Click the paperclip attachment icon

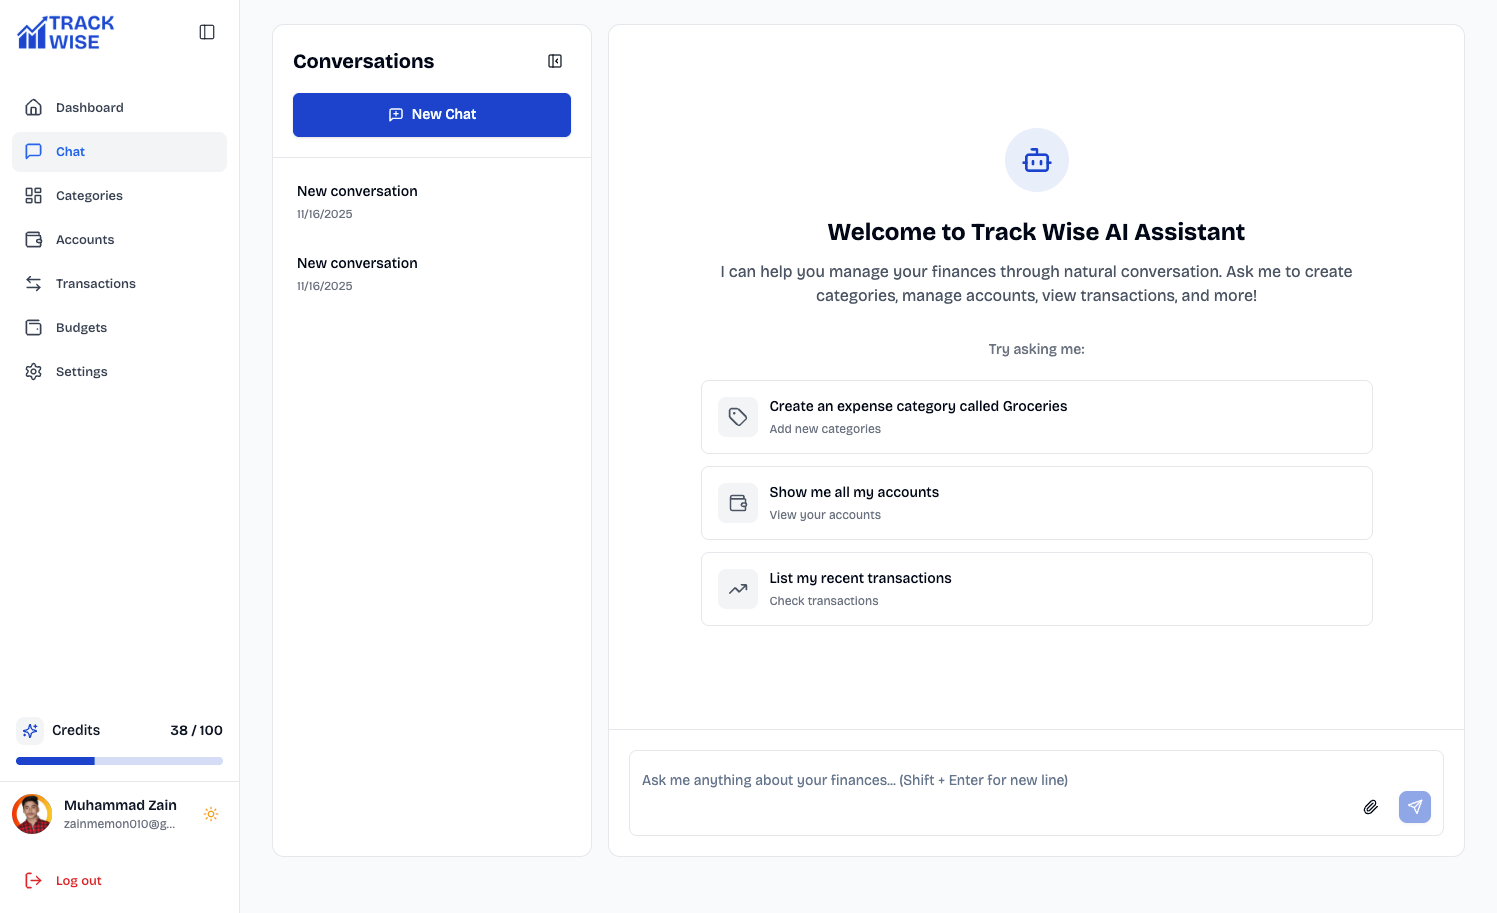(1370, 806)
